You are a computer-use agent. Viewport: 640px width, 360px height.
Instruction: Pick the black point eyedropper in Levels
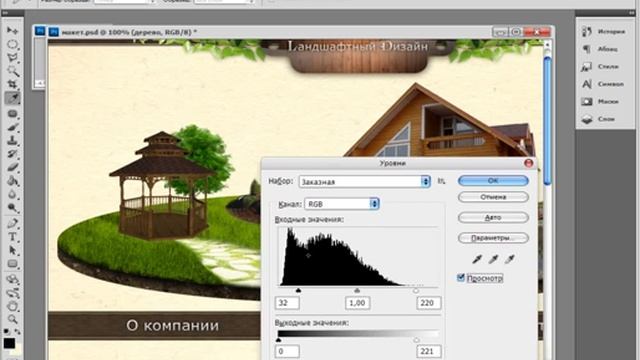[477, 259]
